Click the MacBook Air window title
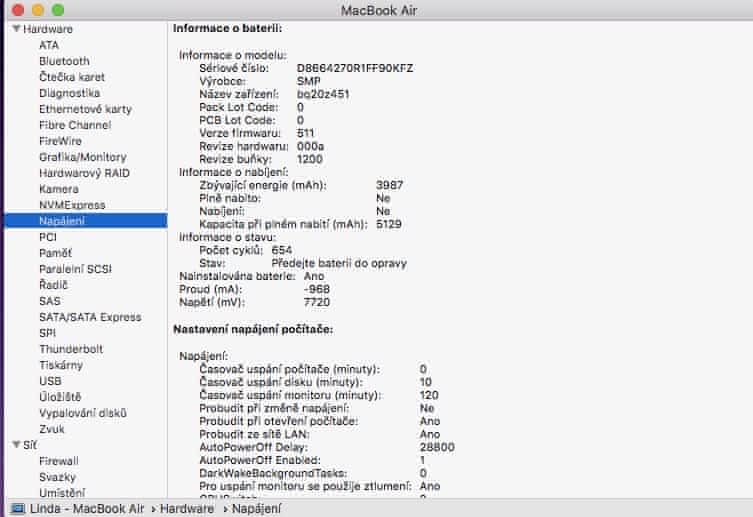The image size is (753, 517). [x=379, y=11]
